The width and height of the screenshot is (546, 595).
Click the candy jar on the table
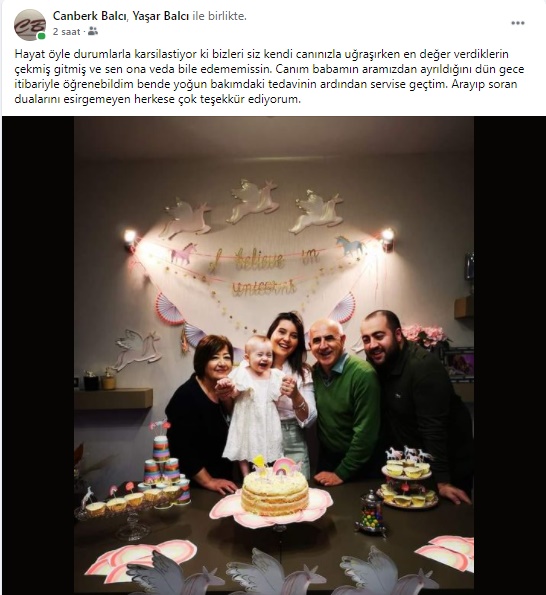coord(371,512)
